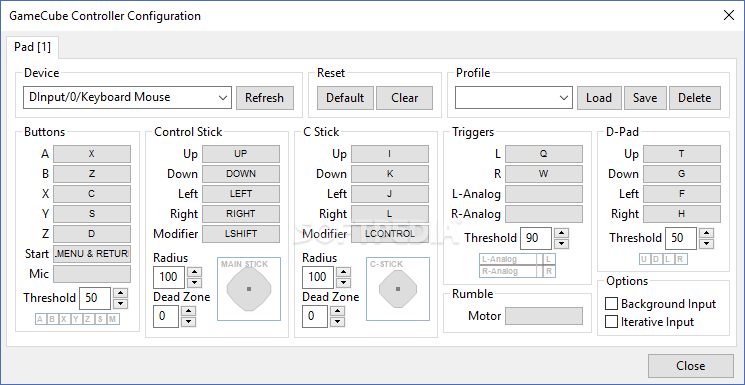Remap Control Stick Modifier LSHIFT binding
Viewport: 745px width, 385px height.
click(x=241, y=234)
